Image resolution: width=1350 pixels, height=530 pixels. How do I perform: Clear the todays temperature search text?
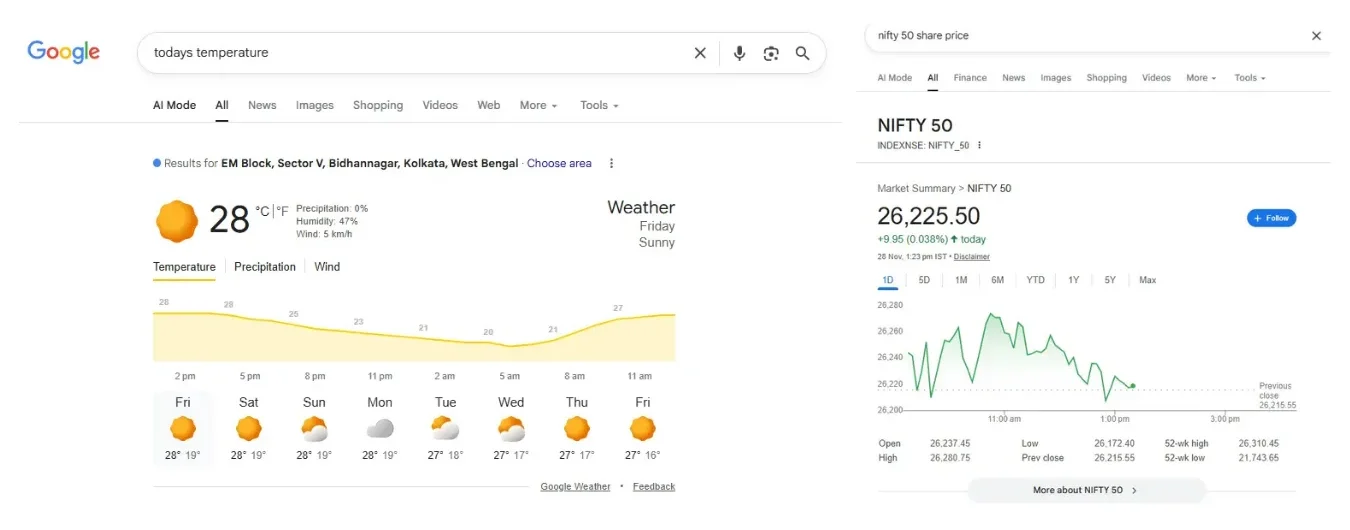coord(700,53)
